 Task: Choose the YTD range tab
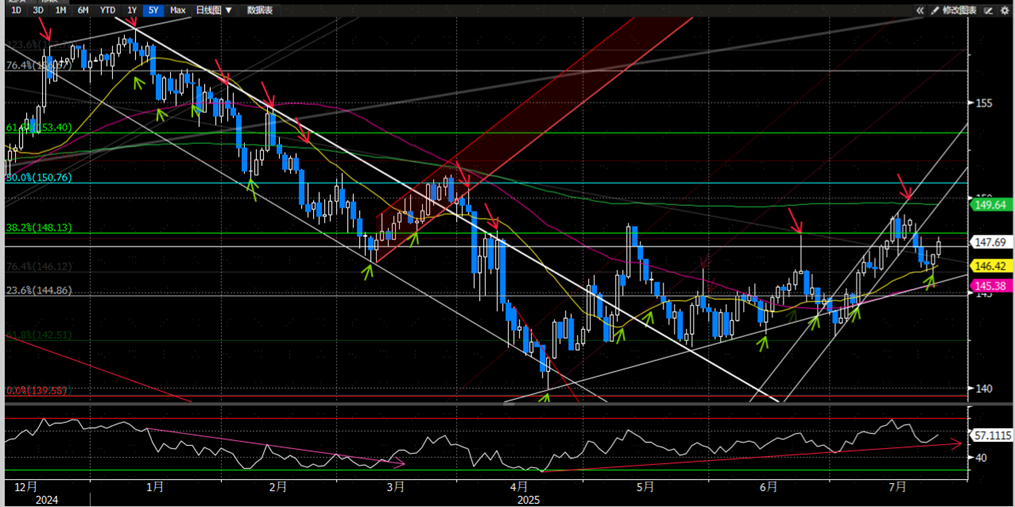pos(107,10)
